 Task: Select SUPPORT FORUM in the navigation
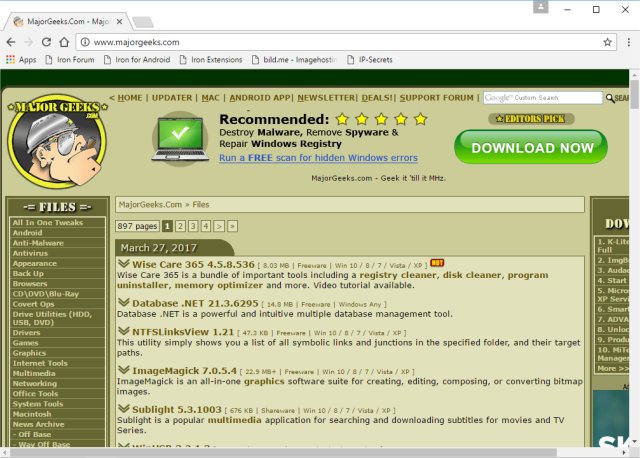pyautogui.click(x=436, y=98)
